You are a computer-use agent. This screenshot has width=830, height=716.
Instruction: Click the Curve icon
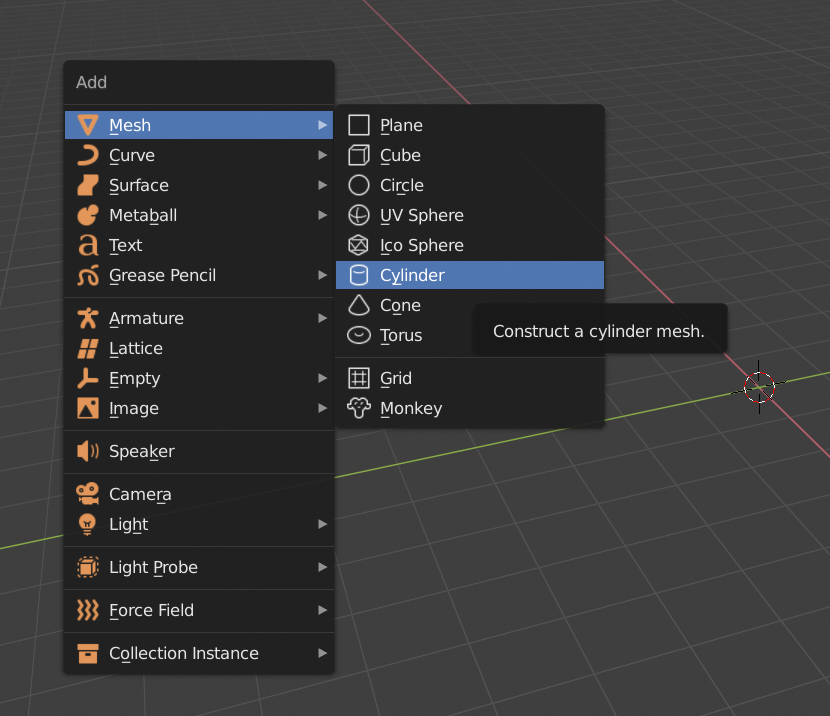click(x=88, y=155)
